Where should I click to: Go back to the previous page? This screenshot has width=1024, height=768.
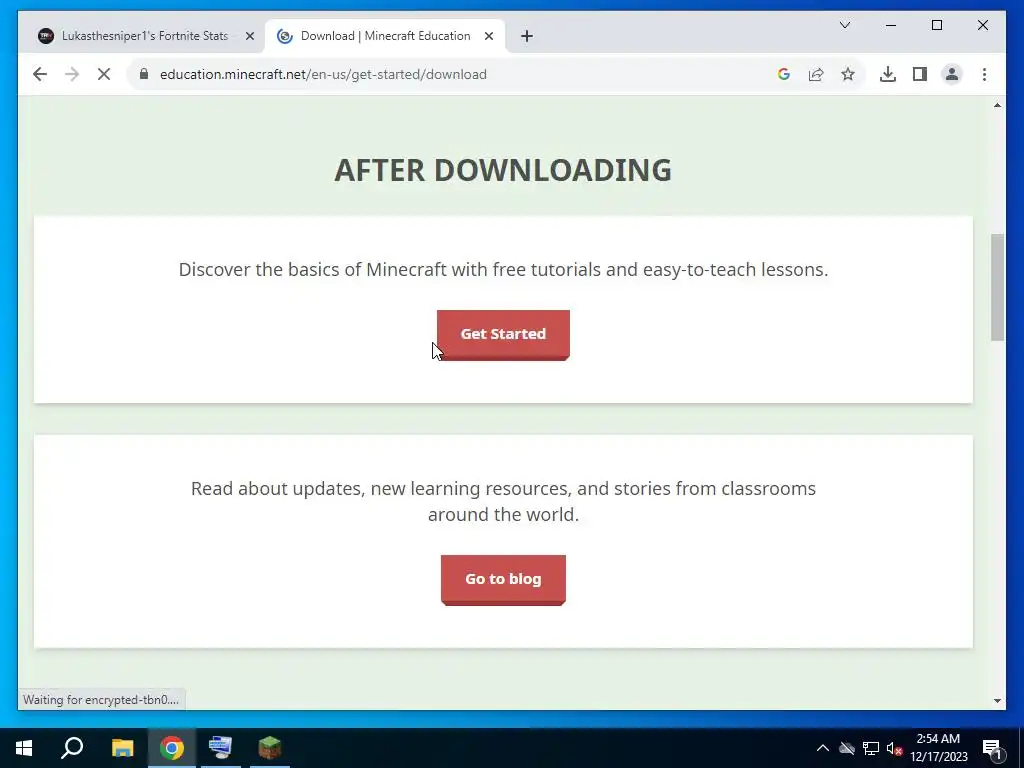coord(40,74)
